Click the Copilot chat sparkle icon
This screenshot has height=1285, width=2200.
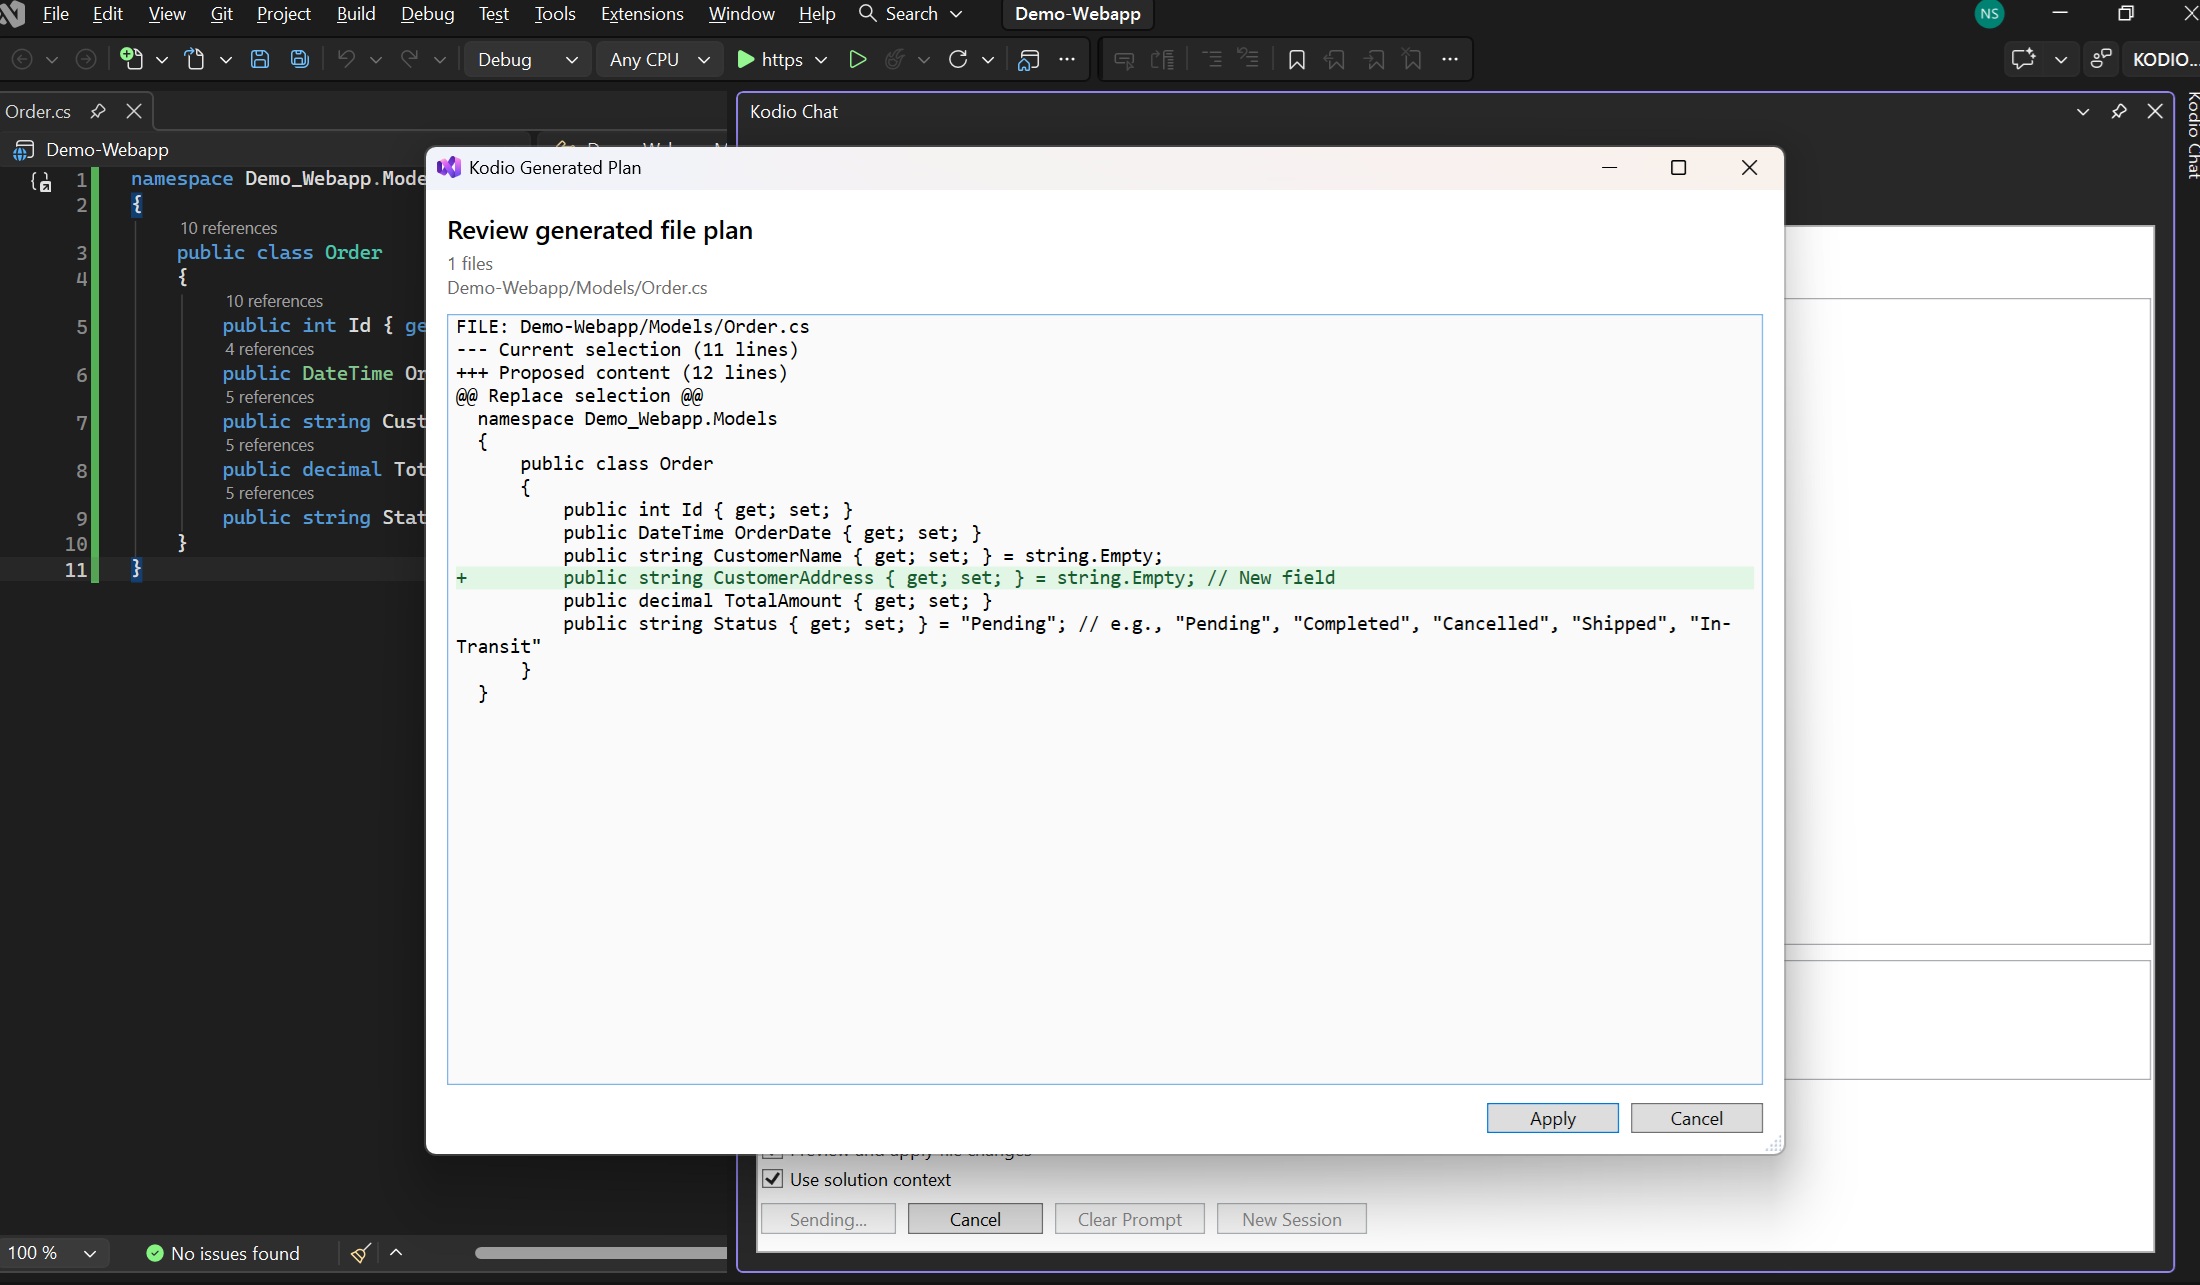[x=2023, y=59]
